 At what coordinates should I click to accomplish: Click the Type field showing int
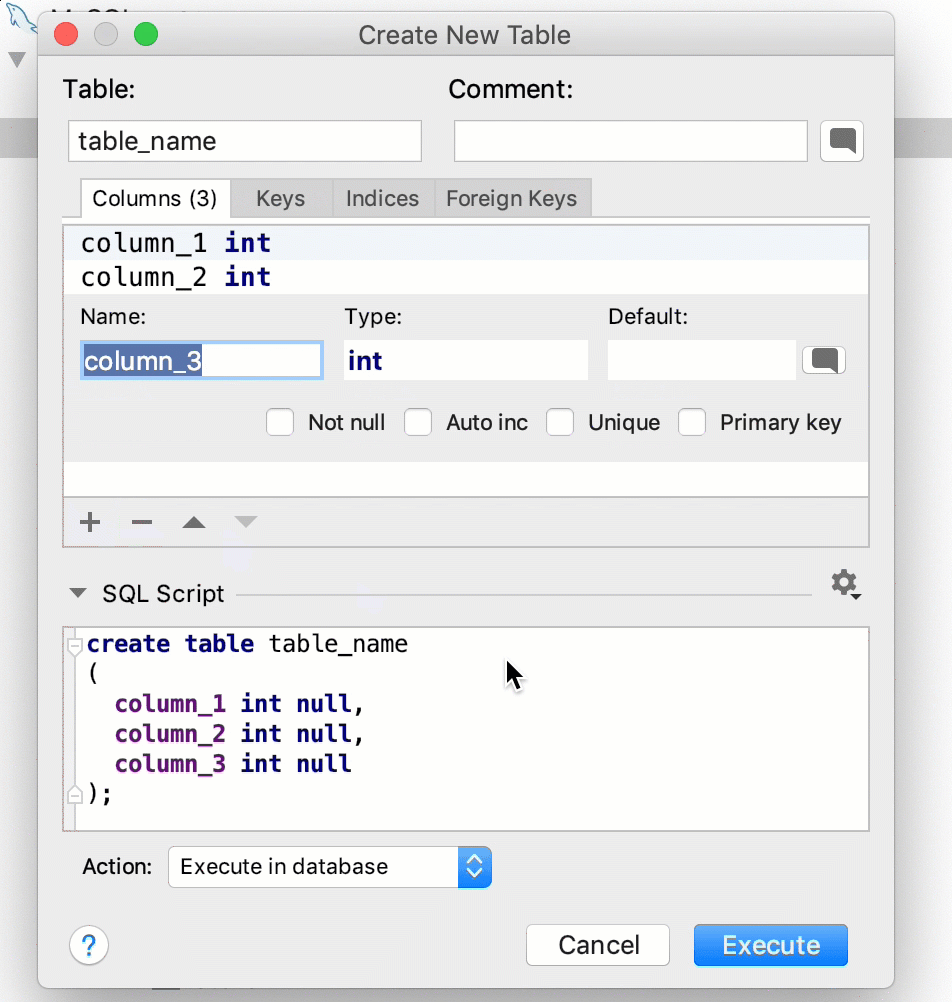[x=466, y=360]
